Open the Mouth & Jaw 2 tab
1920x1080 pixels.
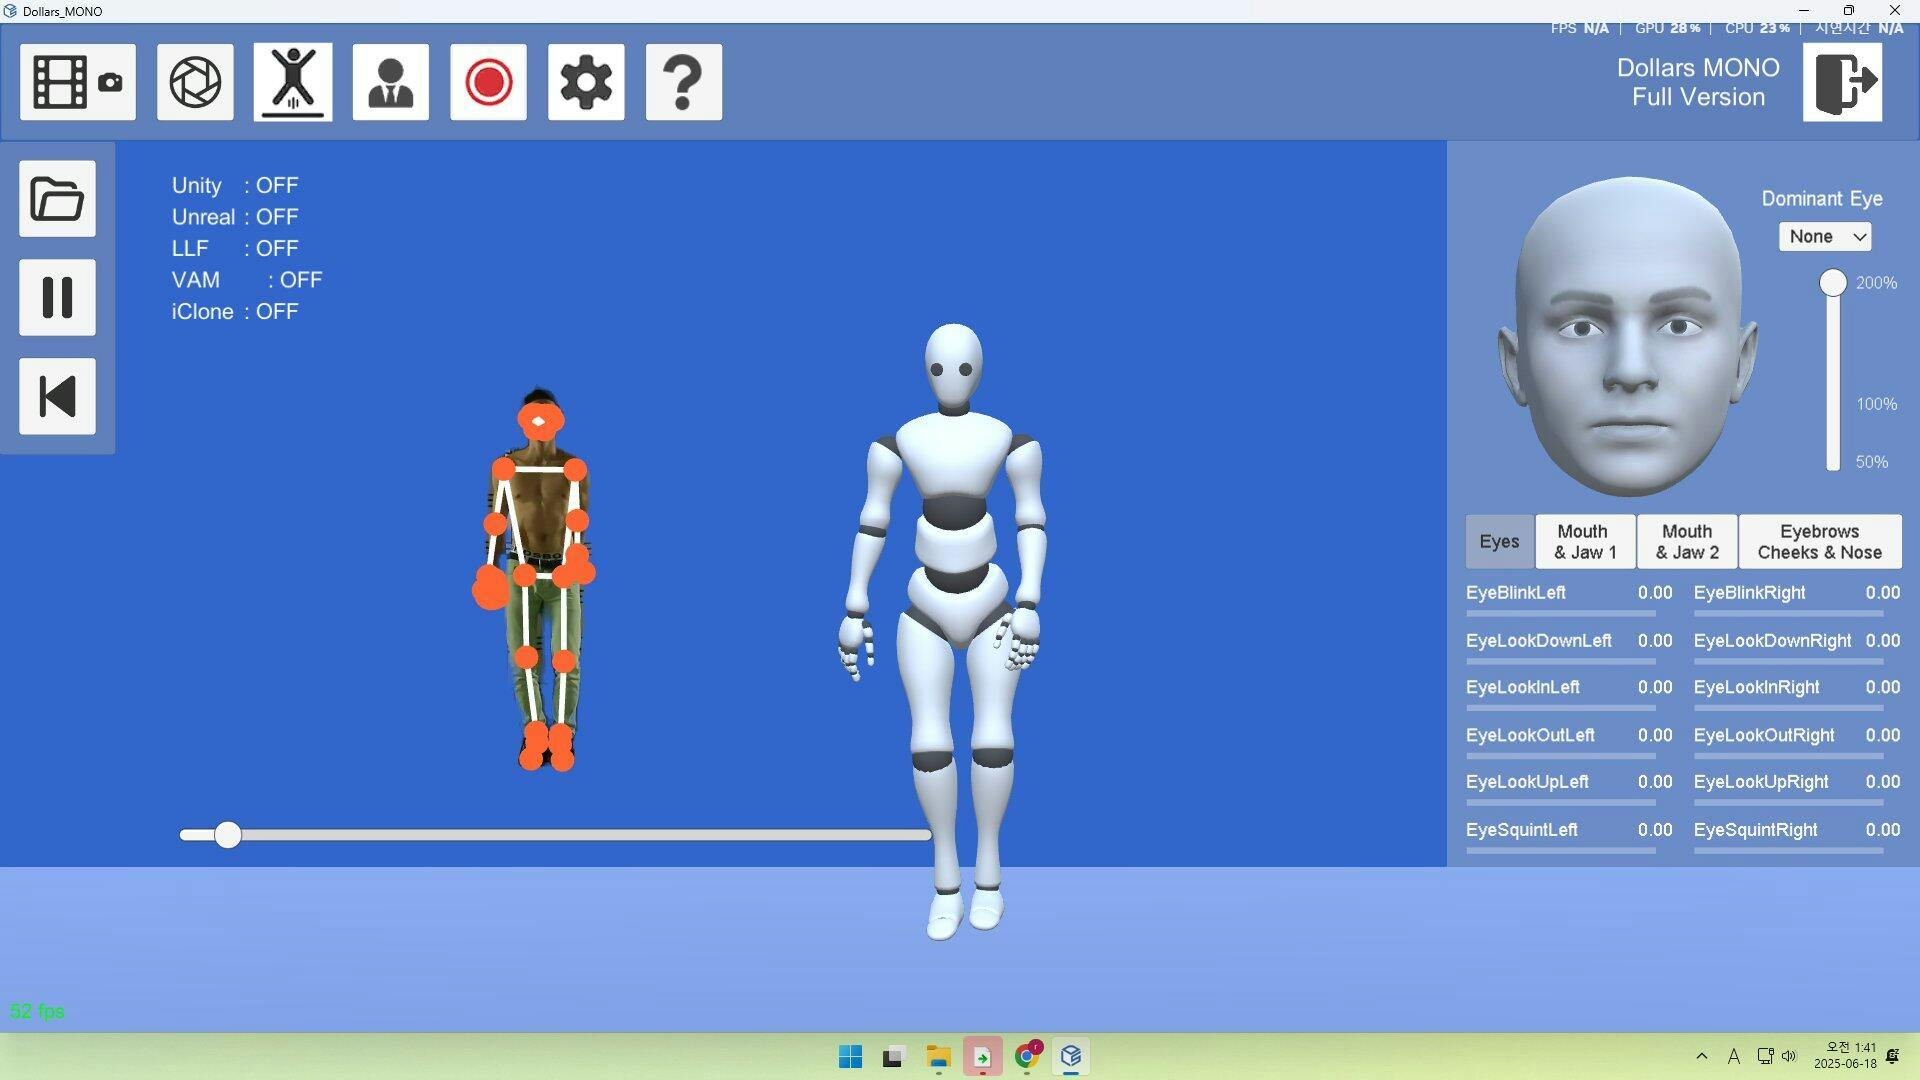point(1687,541)
